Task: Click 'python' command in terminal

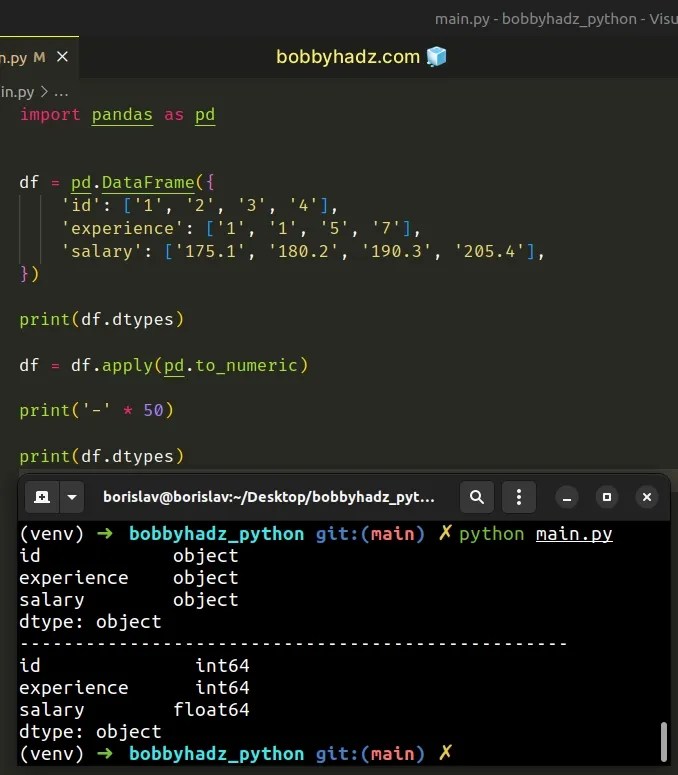Action: tap(491, 534)
